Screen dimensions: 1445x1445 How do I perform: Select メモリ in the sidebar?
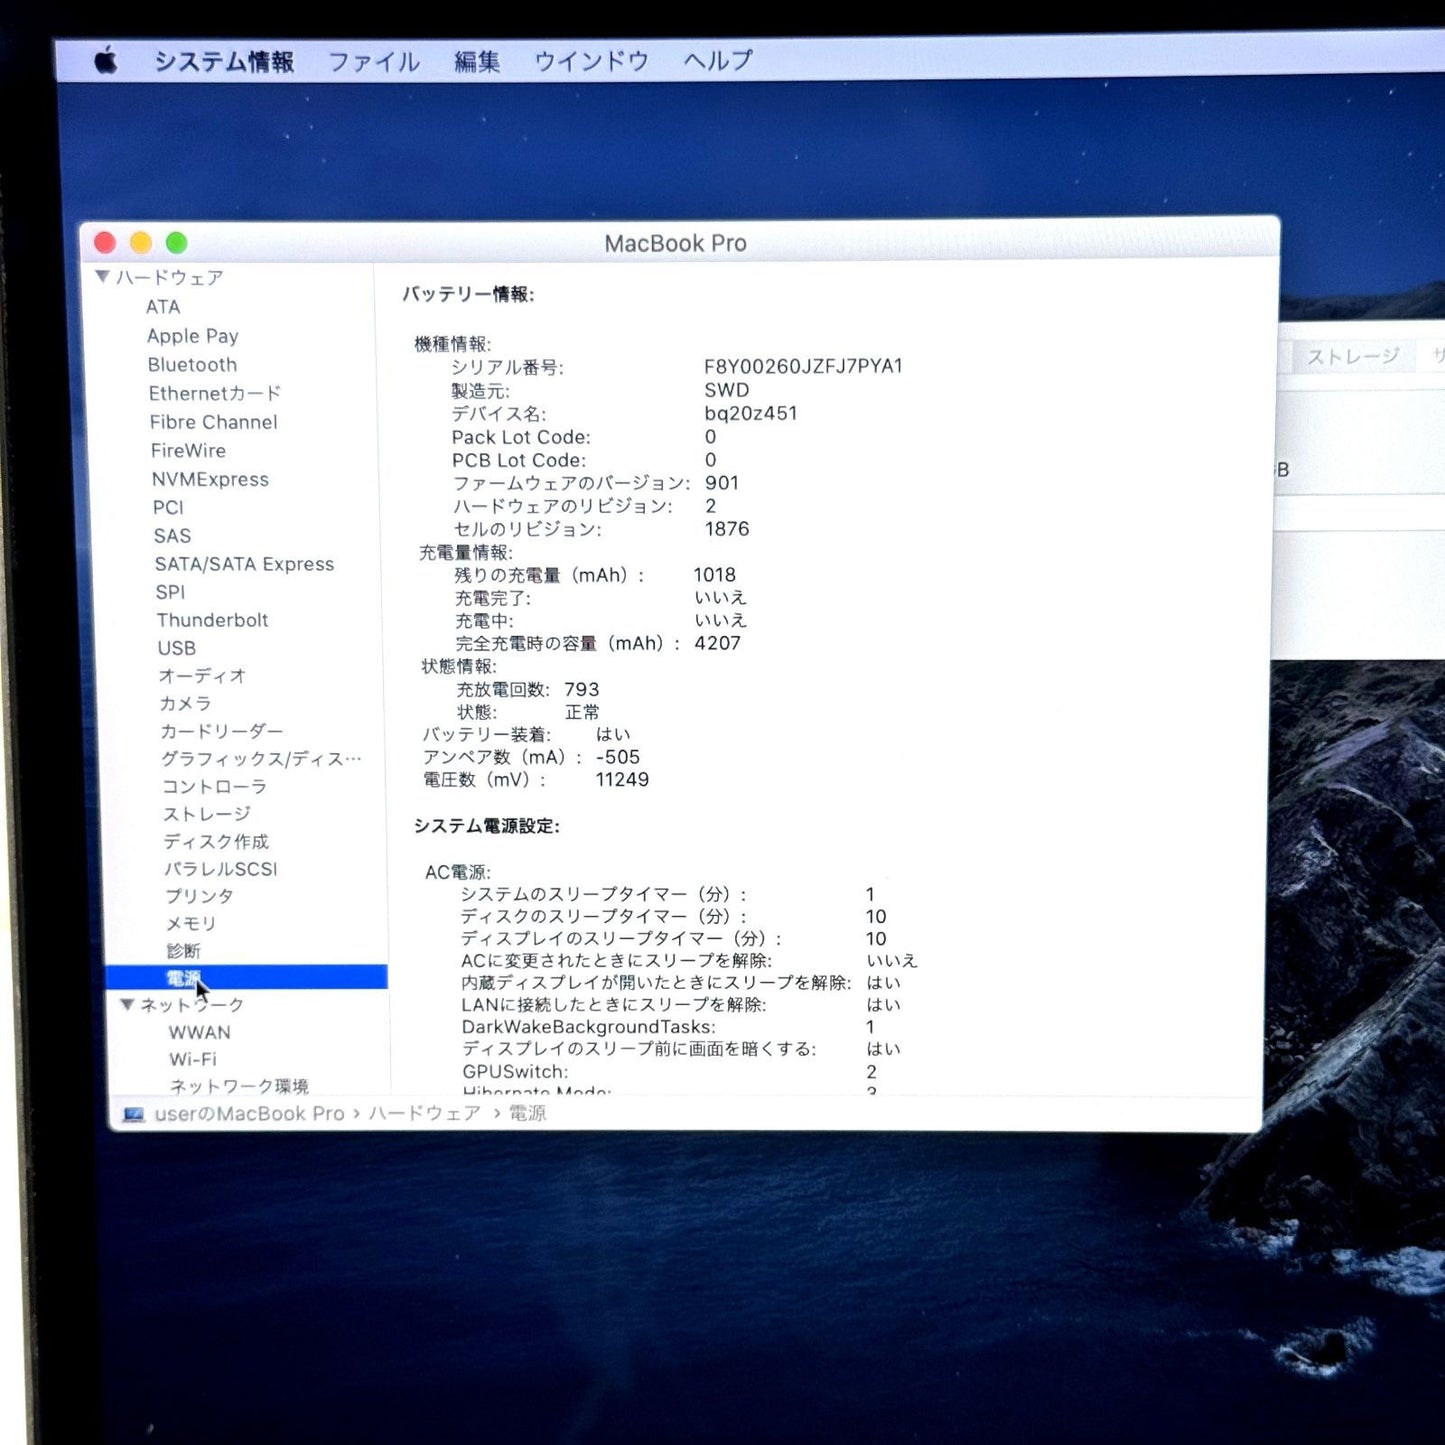(191, 923)
